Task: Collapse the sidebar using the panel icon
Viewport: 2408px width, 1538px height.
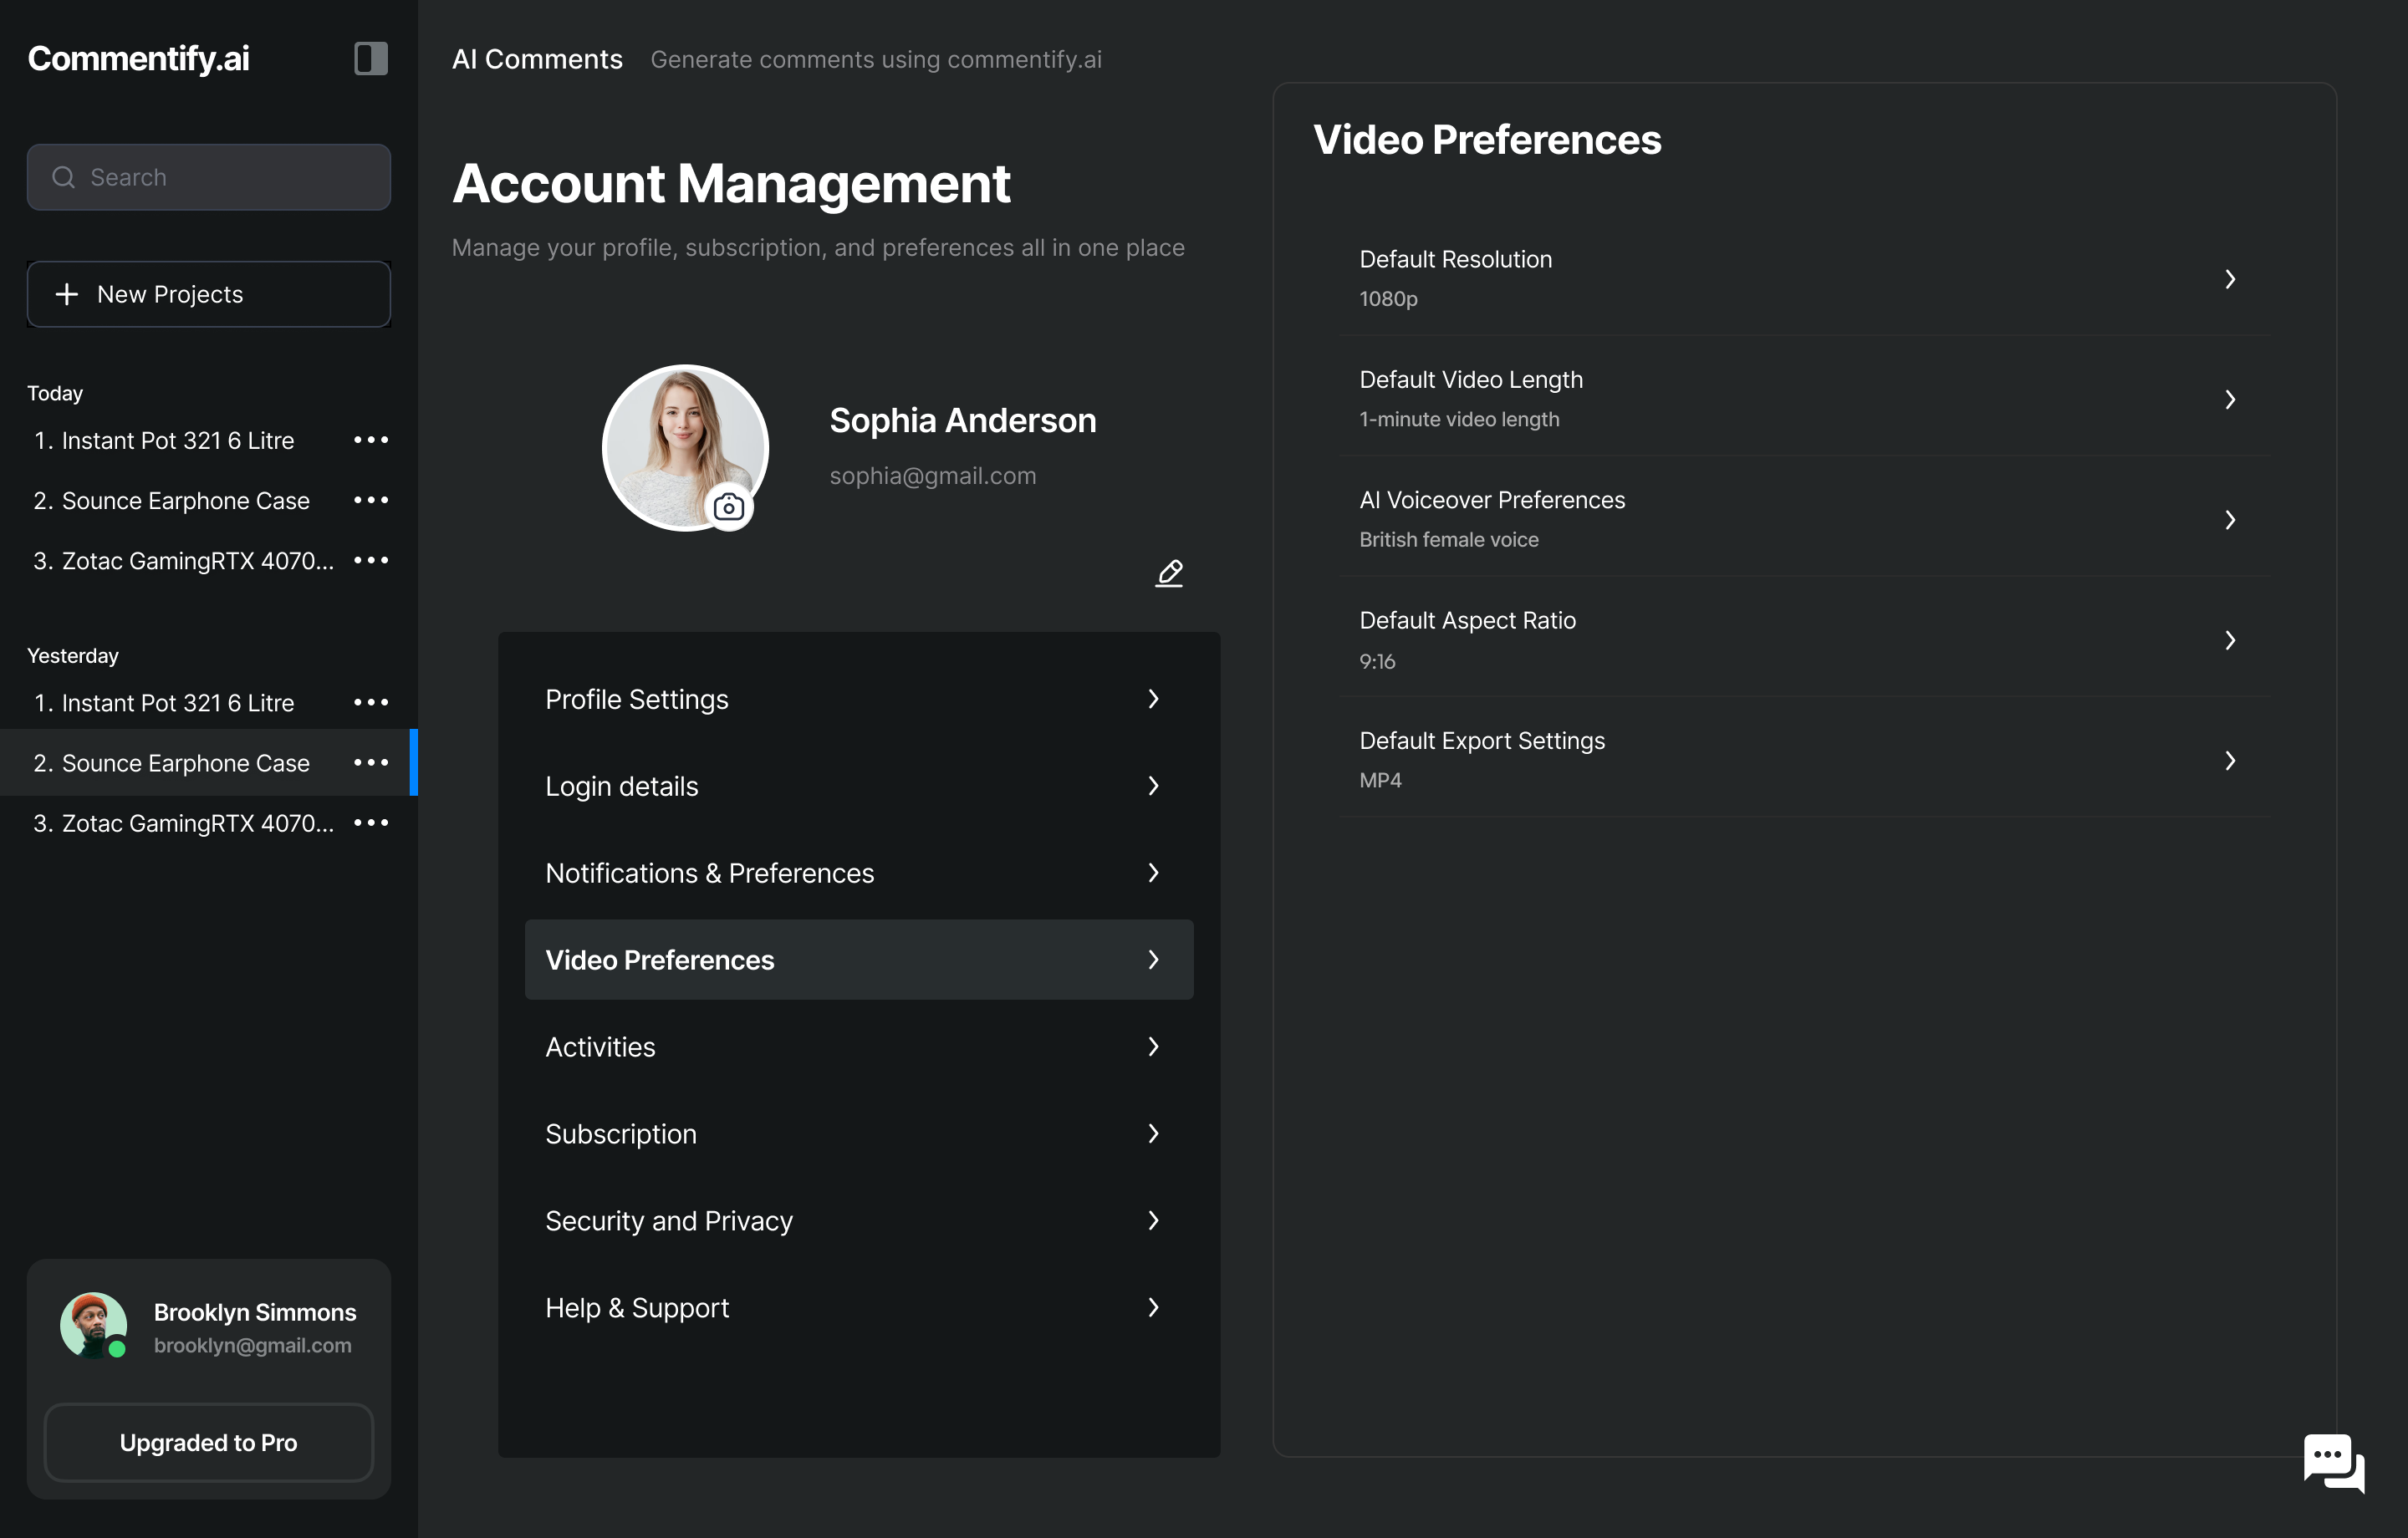Action: (370, 58)
